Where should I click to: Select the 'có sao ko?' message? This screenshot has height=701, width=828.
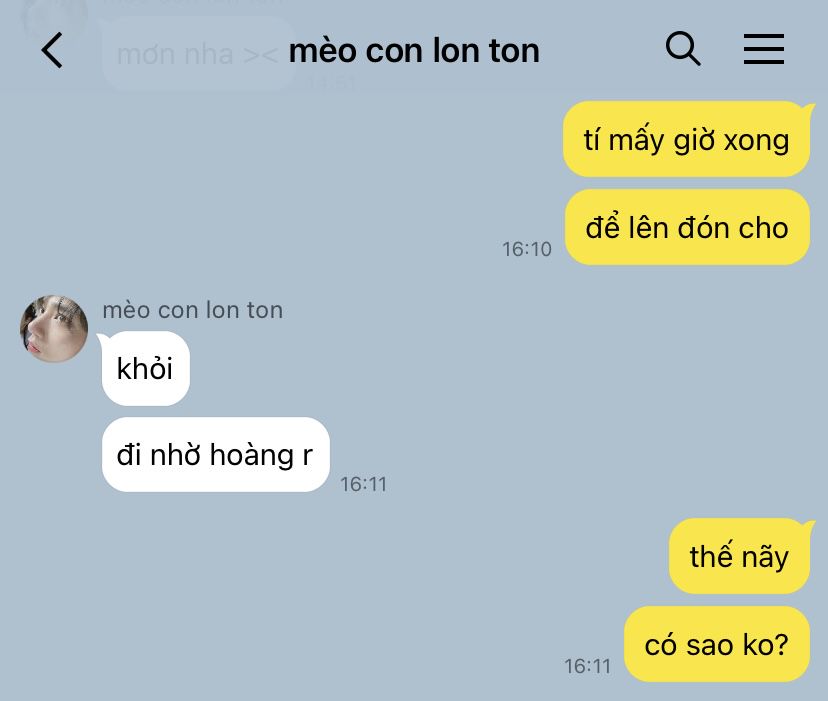717,644
